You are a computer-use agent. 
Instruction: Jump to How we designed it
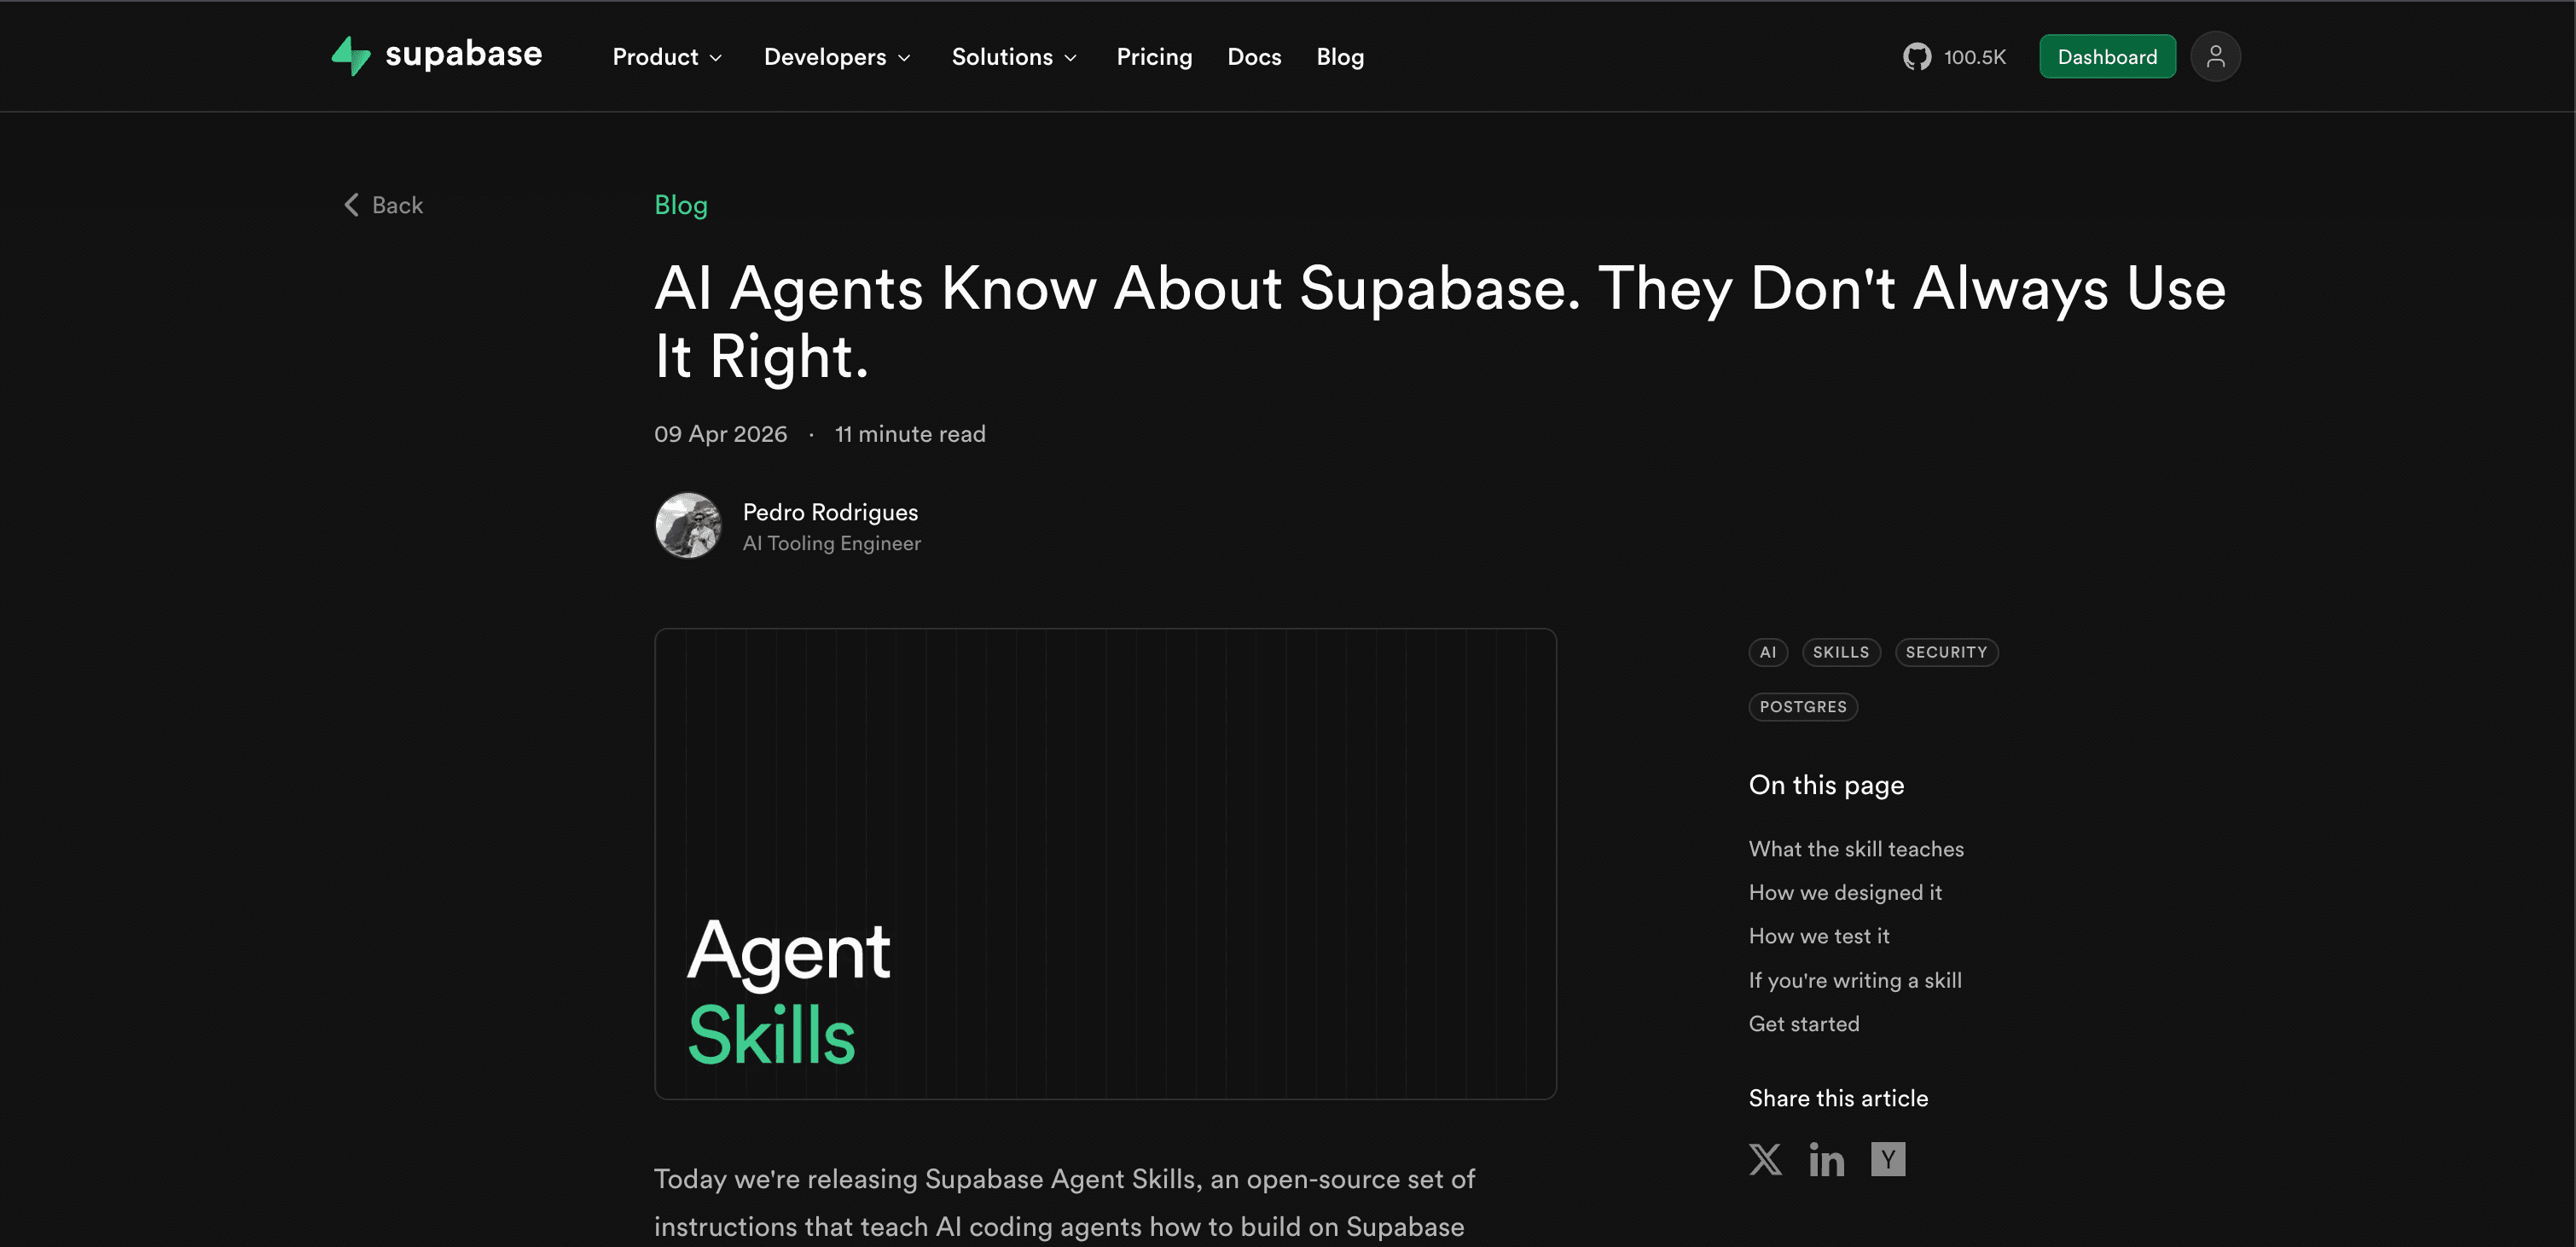pos(1845,892)
